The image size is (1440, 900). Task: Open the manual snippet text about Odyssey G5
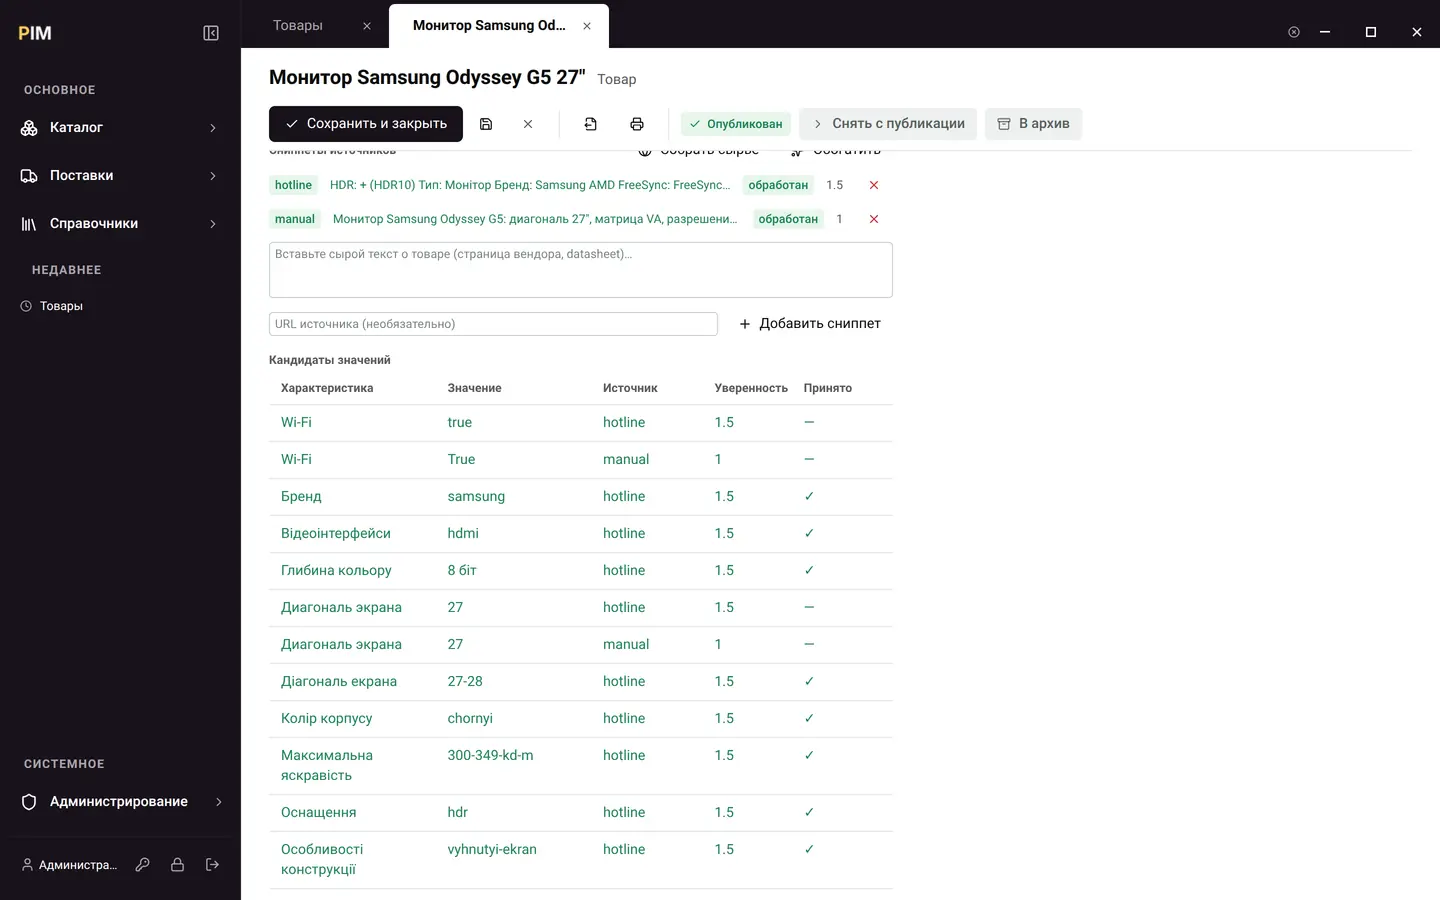tap(535, 219)
